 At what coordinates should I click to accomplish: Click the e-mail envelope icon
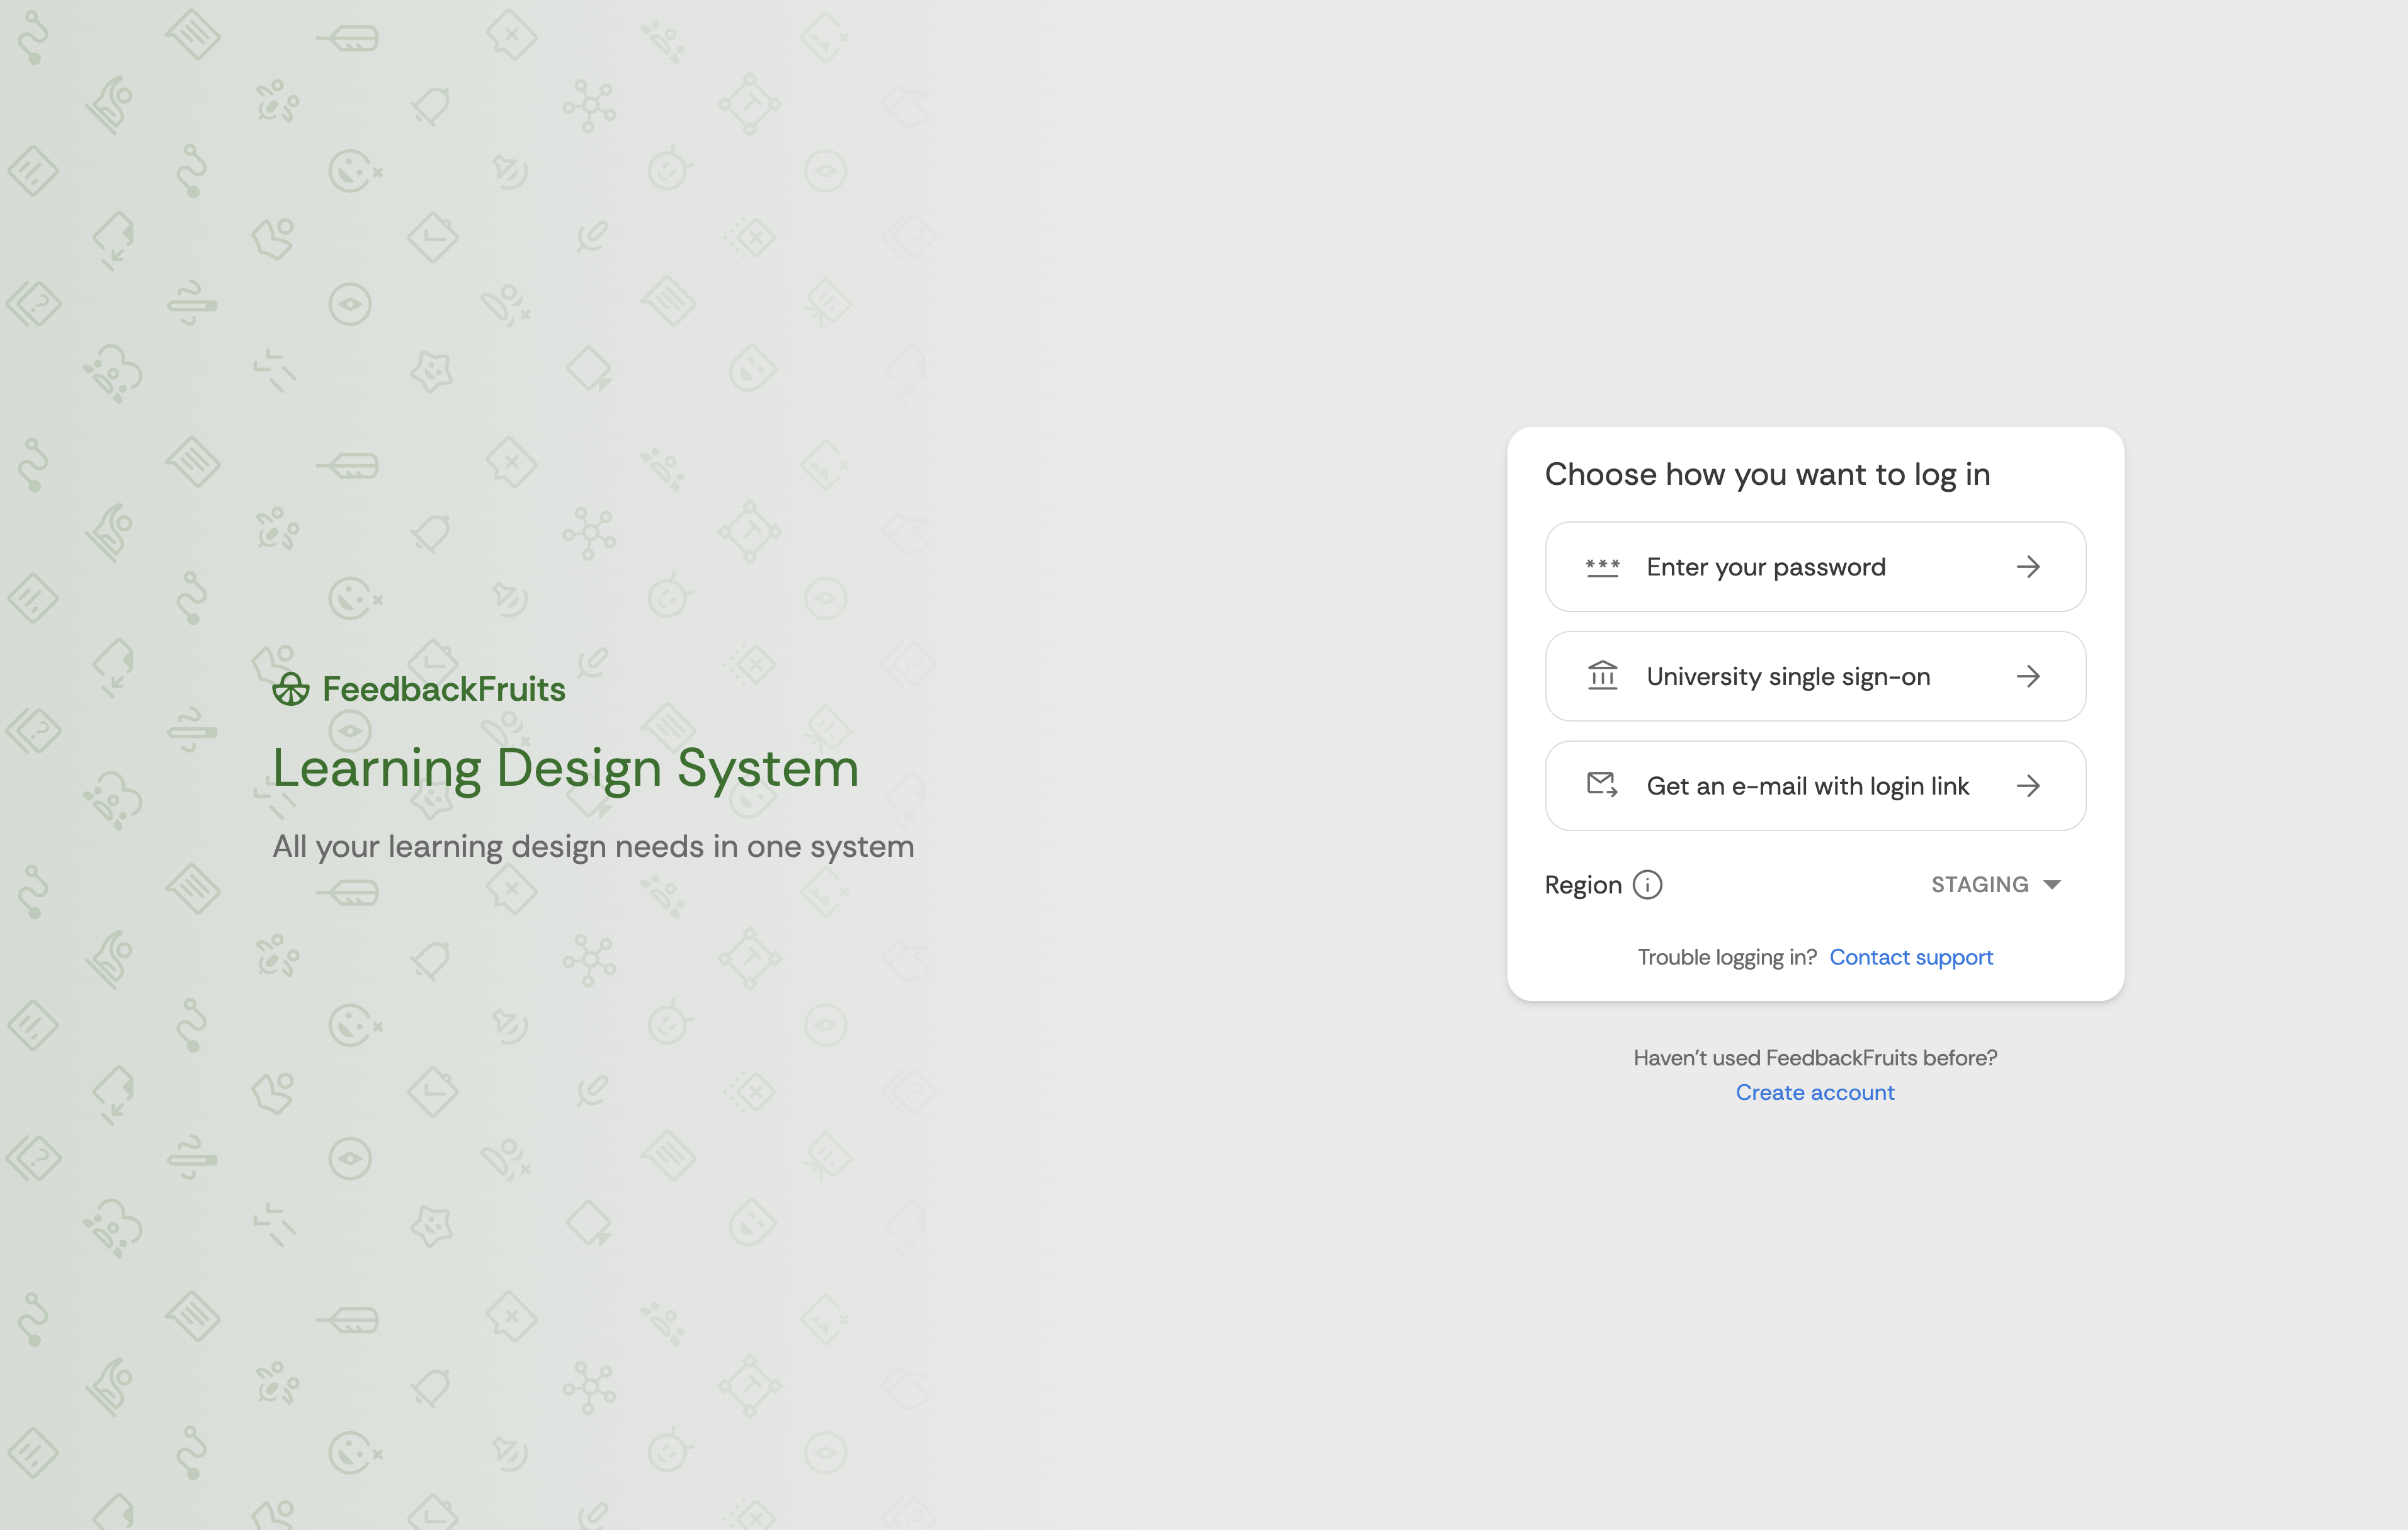1602,785
